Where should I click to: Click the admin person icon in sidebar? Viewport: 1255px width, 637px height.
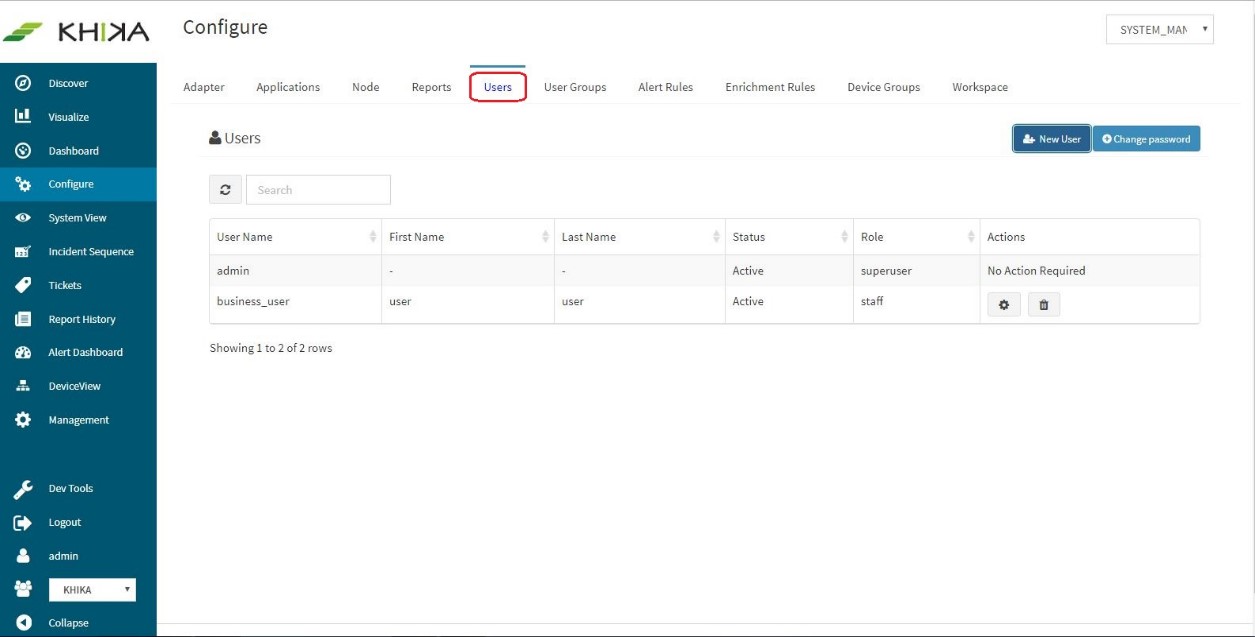(21, 556)
